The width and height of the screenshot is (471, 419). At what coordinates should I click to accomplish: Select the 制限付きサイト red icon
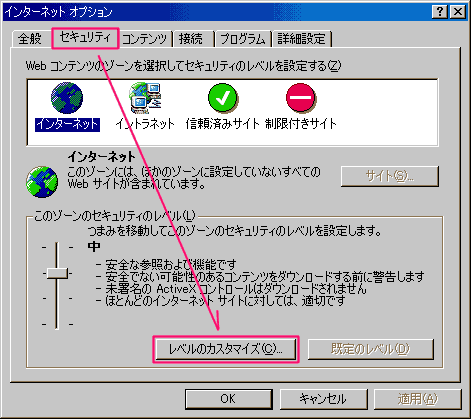coord(301,98)
